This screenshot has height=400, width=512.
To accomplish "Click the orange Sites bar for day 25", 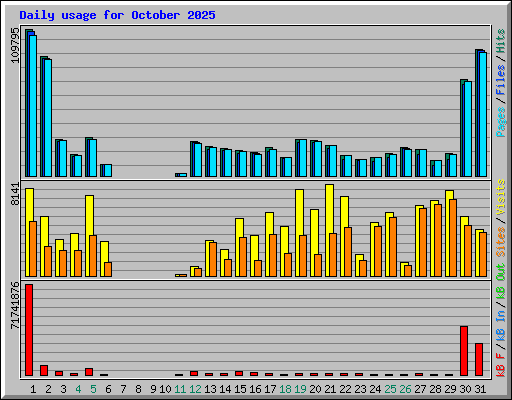I will [393, 247].
